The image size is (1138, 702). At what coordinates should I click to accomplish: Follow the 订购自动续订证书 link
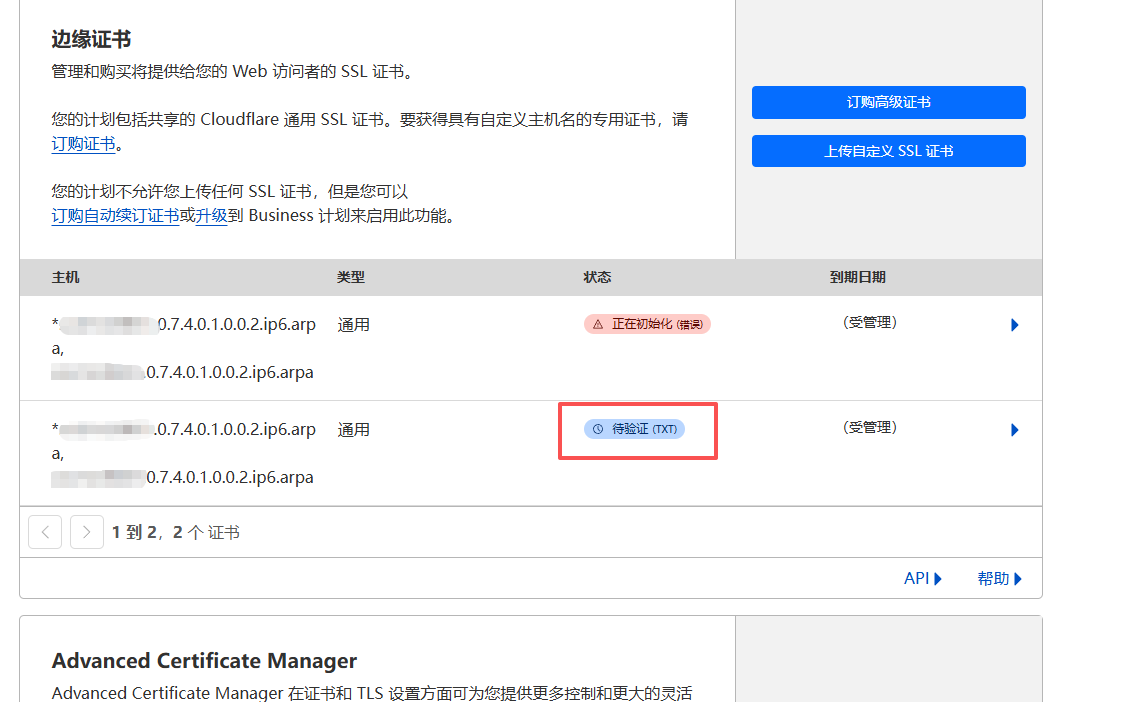point(115,215)
